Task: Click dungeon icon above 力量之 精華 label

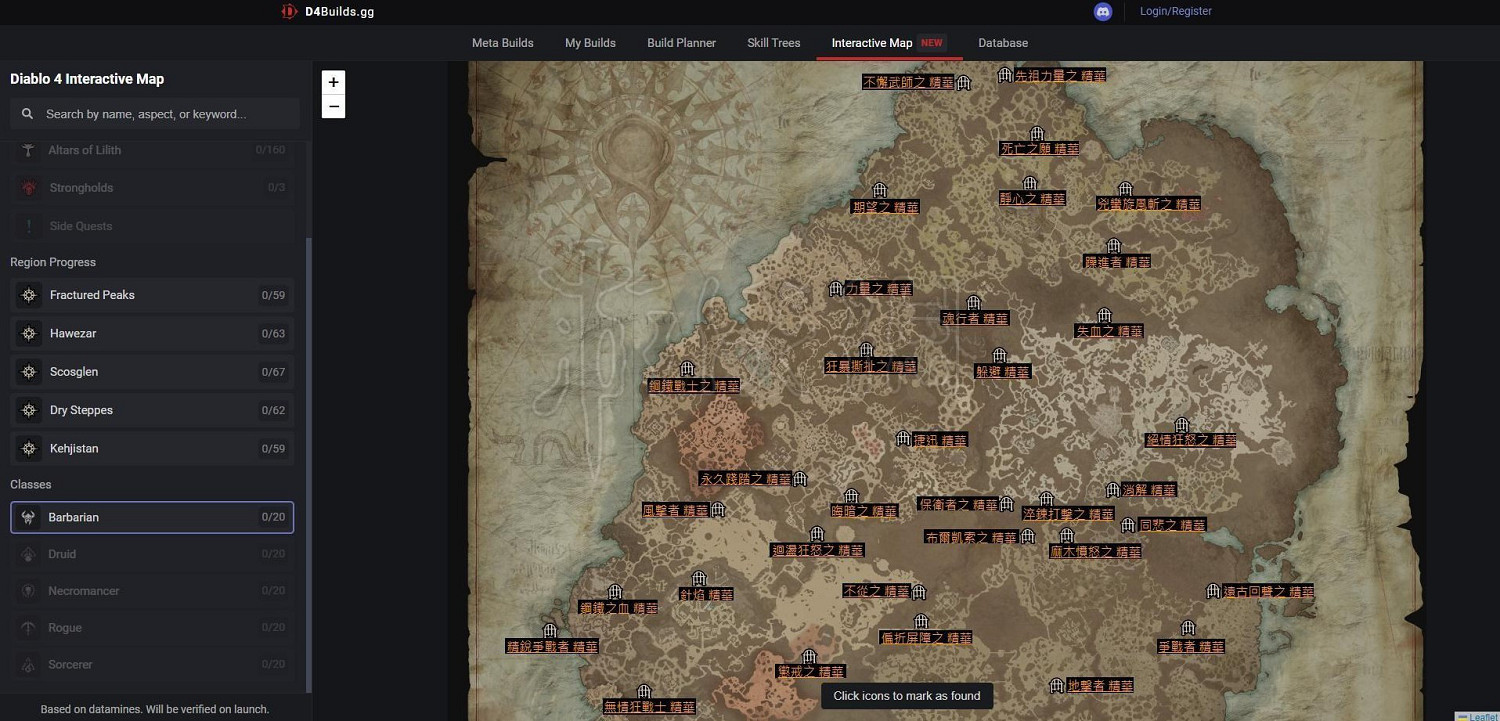Action: 836,289
